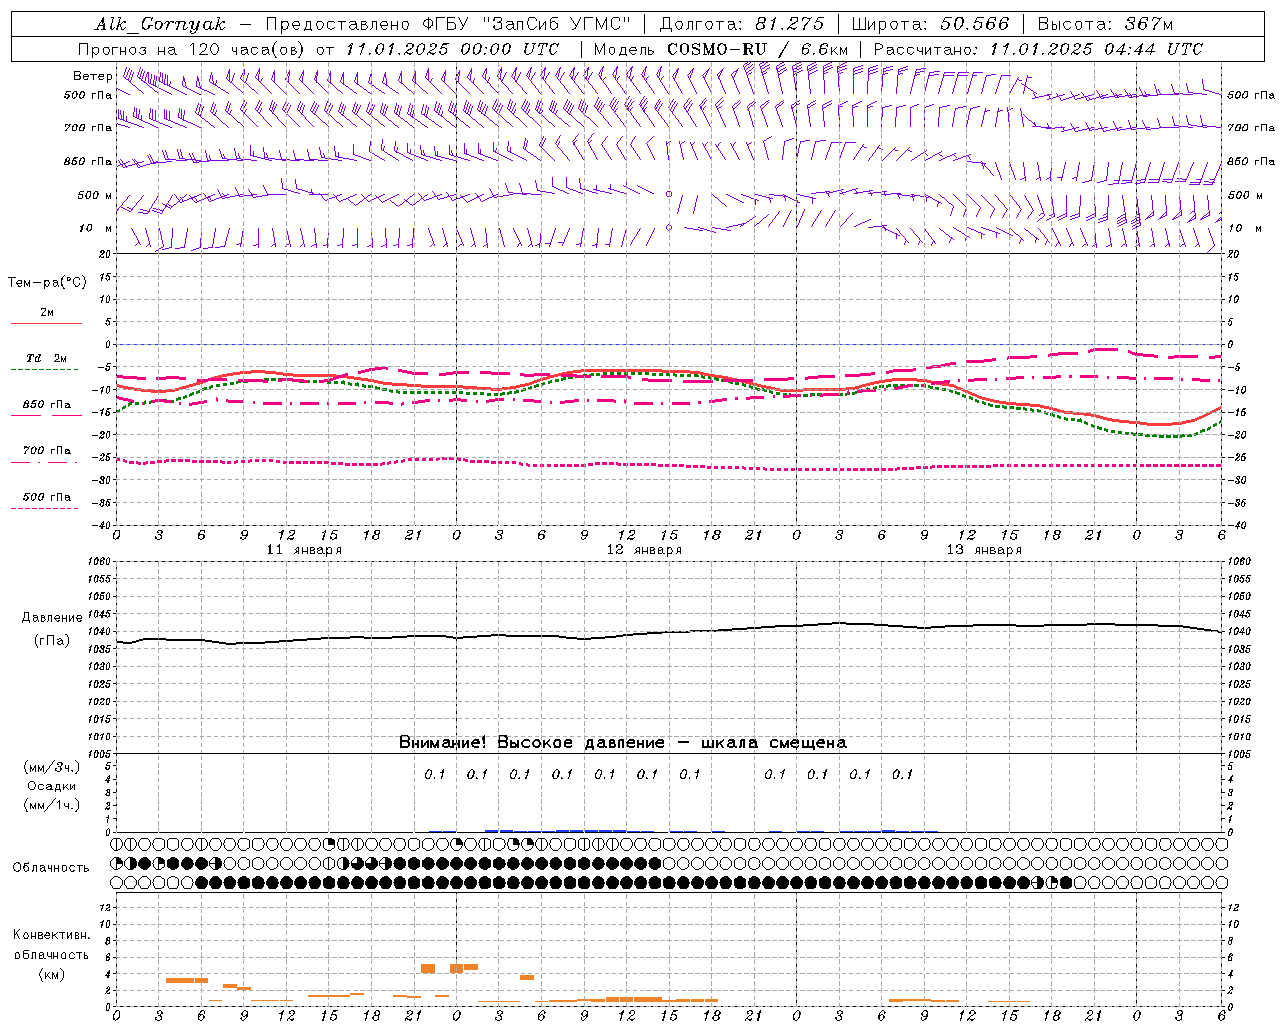Click the (мм/1ч.) precipitation unit label
The height and width of the screenshot is (1024, 1280).
52,805
